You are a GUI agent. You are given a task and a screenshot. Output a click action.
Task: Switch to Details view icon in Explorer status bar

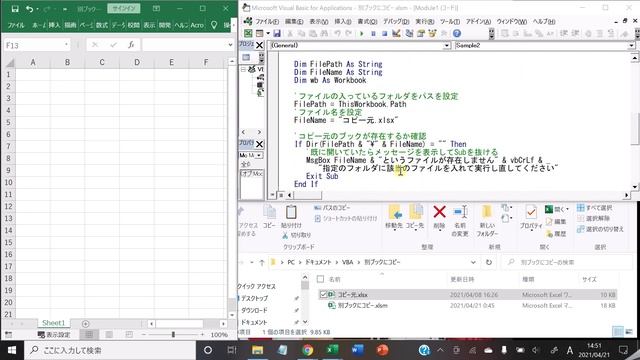[618, 331]
